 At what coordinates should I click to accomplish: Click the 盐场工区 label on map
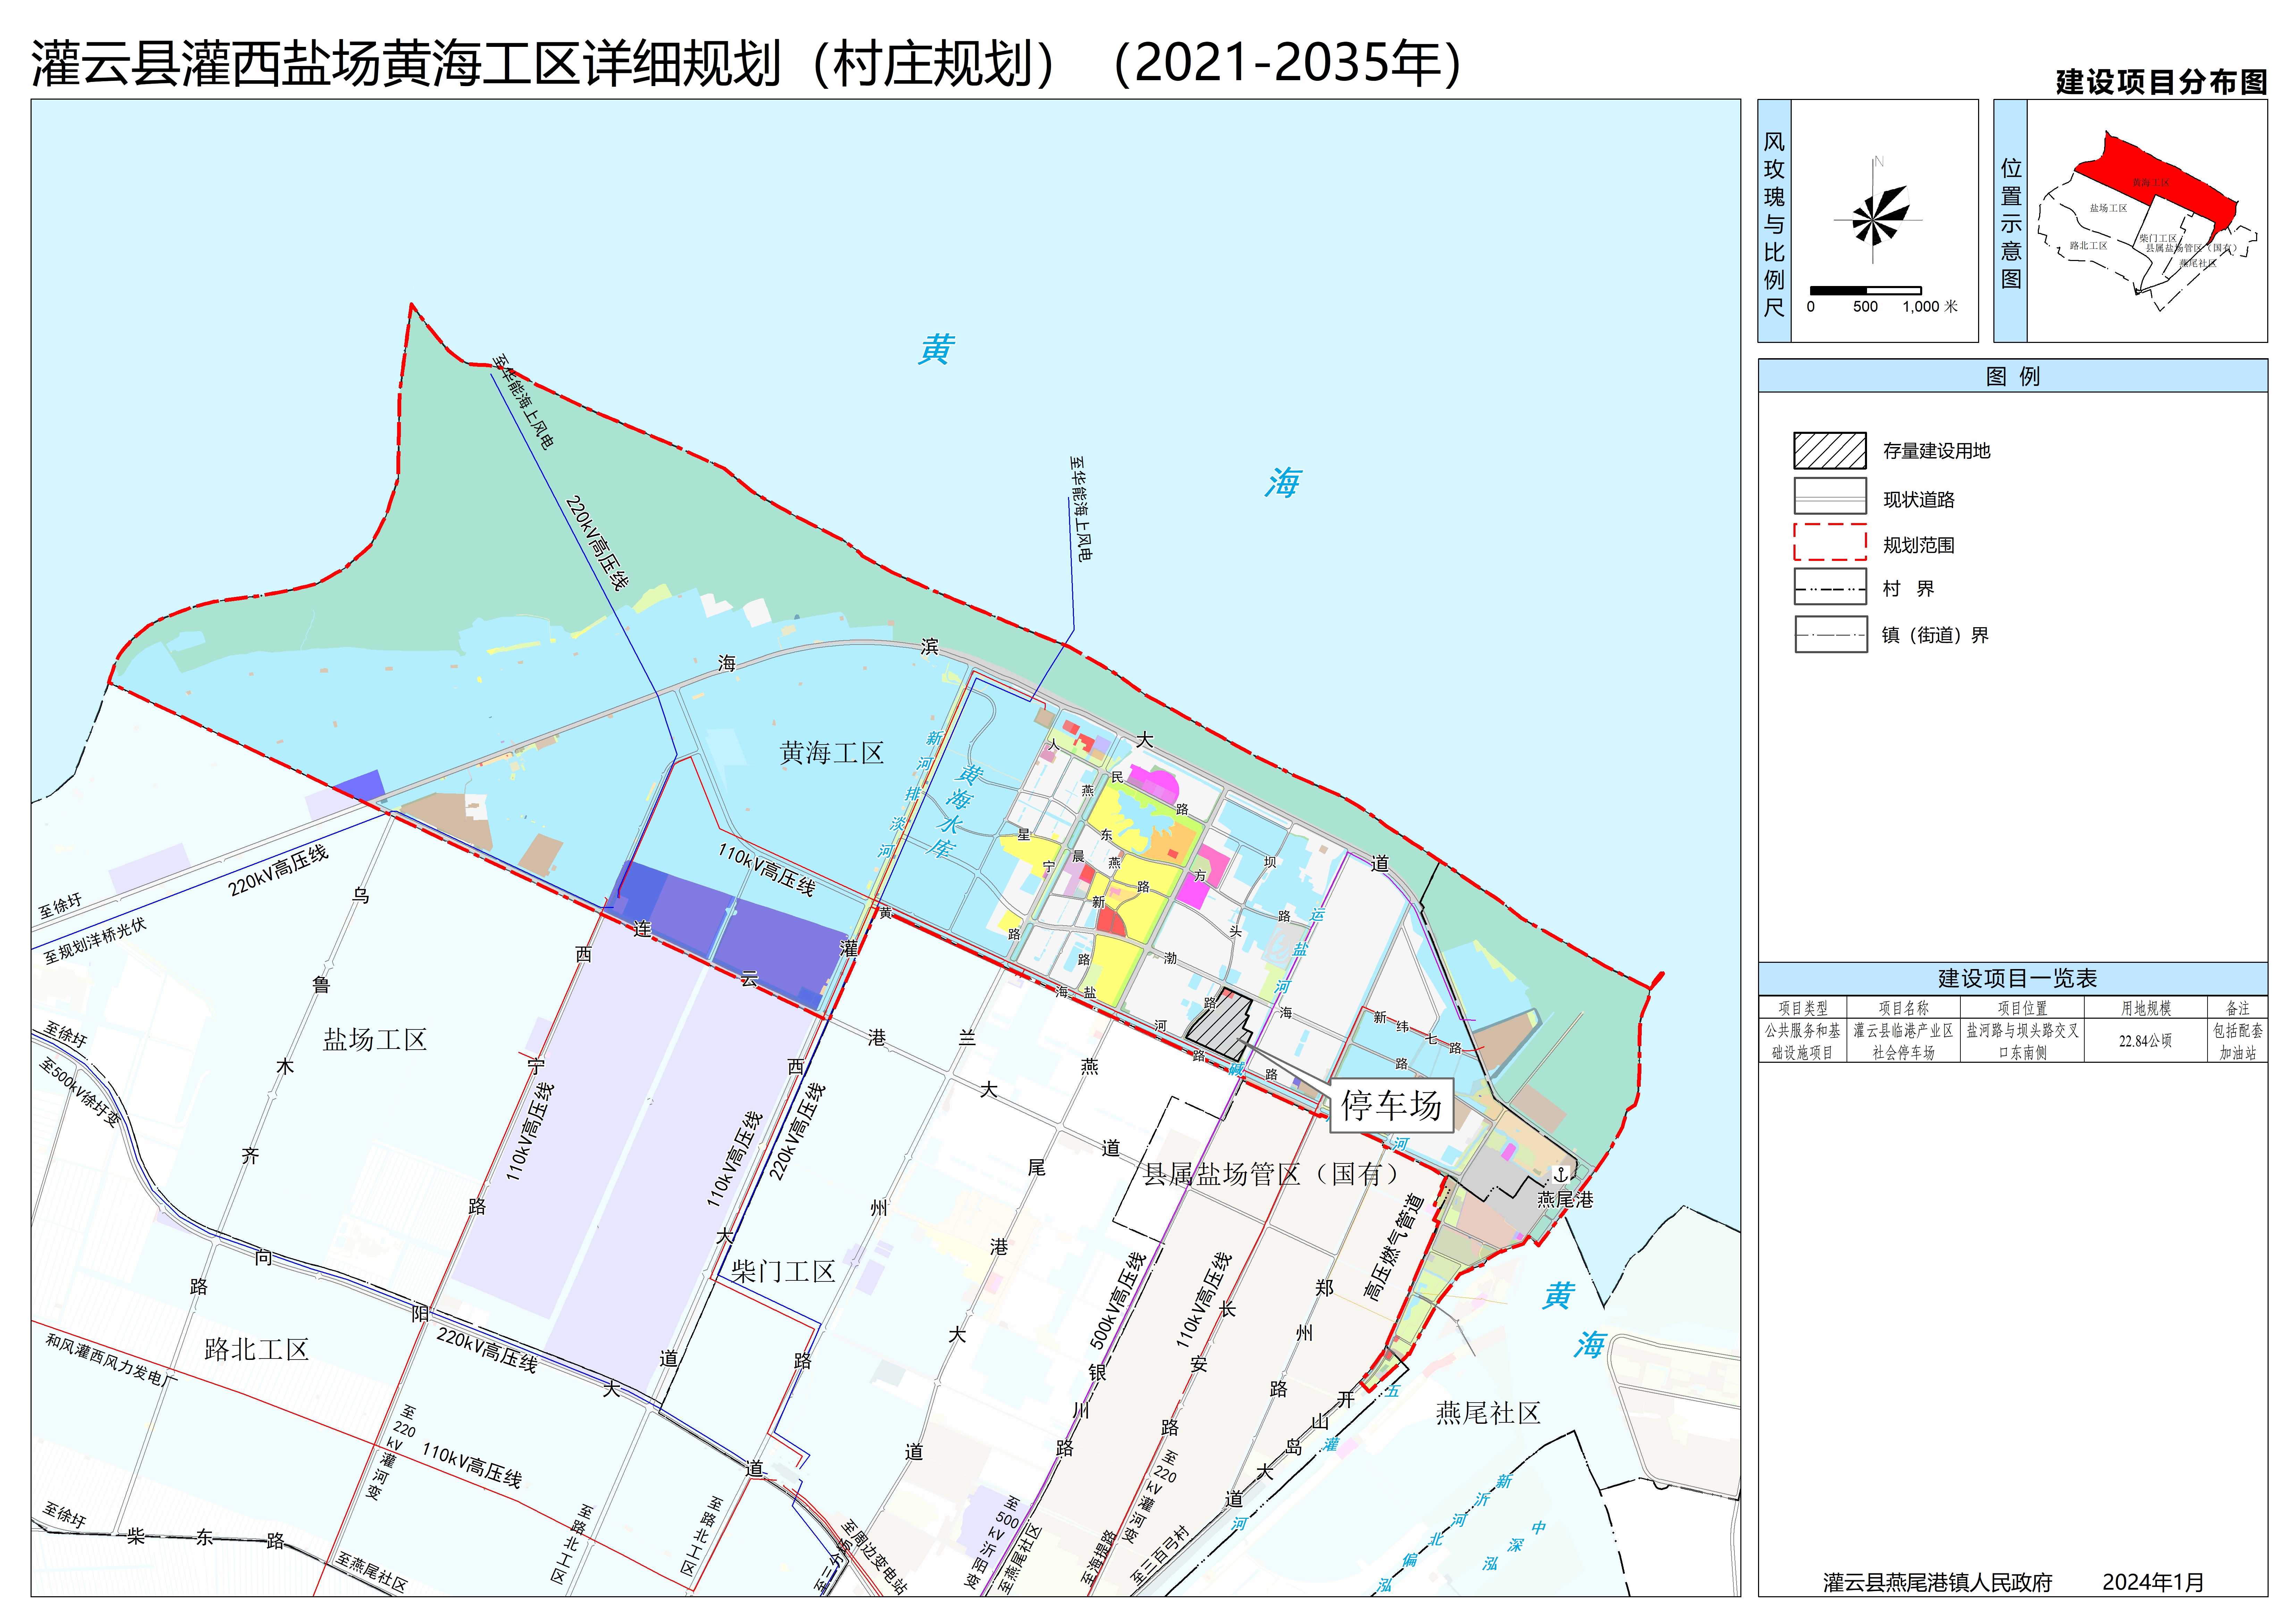tap(374, 1040)
